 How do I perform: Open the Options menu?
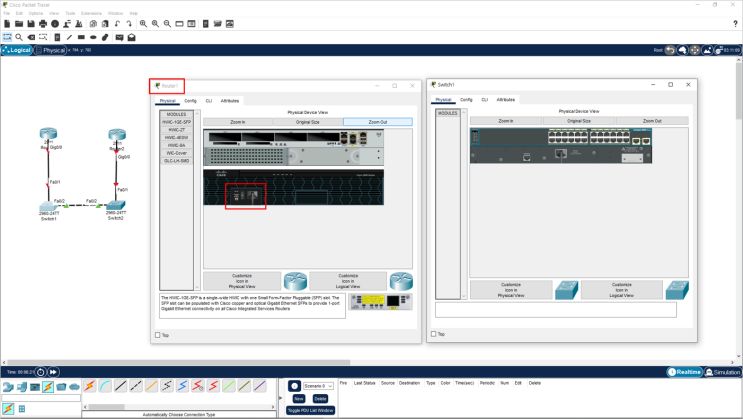[x=36, y=13]
